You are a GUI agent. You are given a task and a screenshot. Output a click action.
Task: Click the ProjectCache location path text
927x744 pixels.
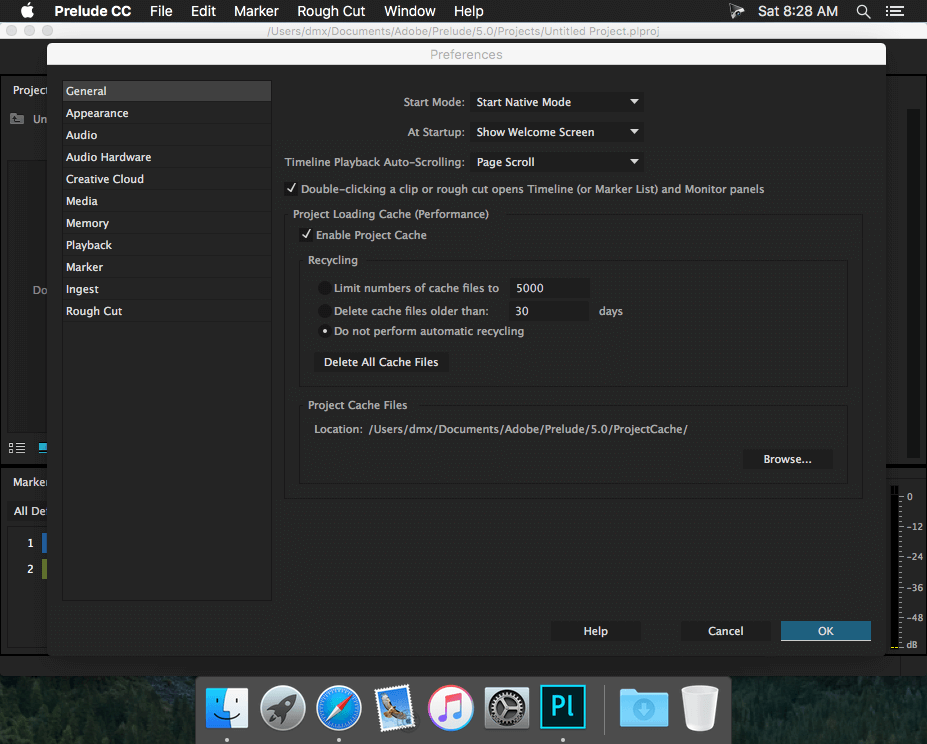(x=528, y=429)
